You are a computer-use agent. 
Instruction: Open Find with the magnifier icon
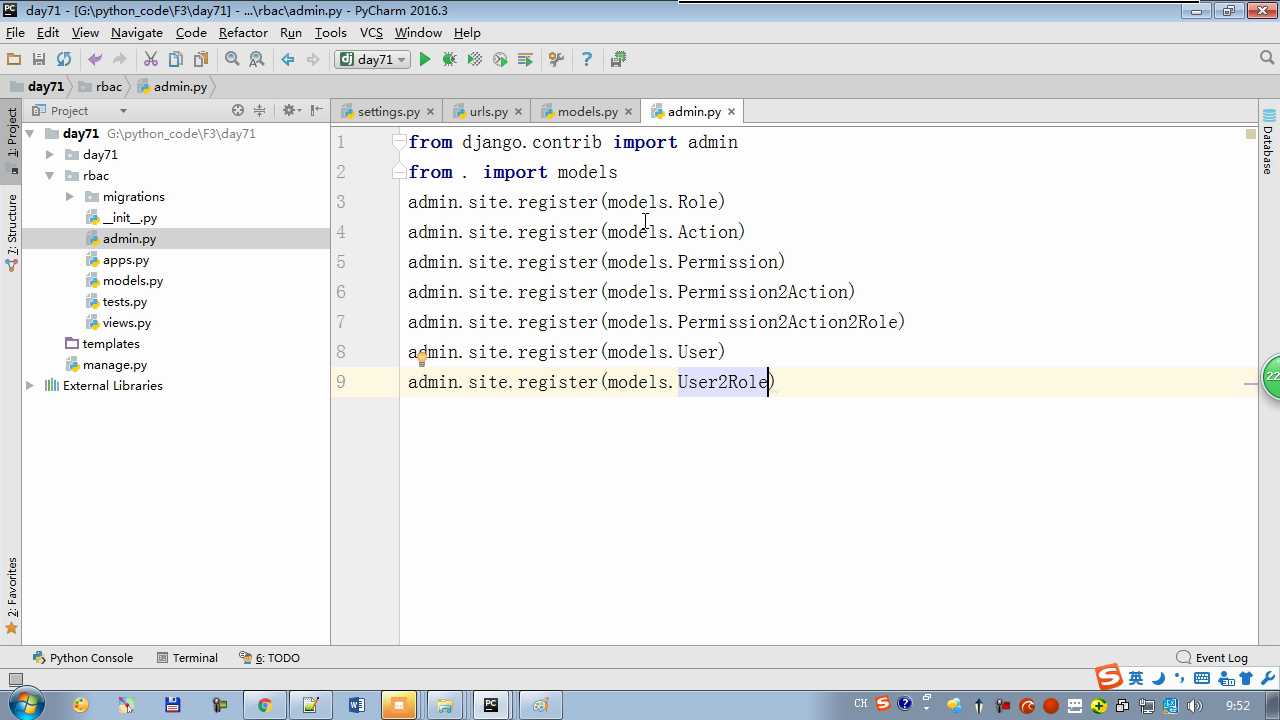(x=232, y=60)
